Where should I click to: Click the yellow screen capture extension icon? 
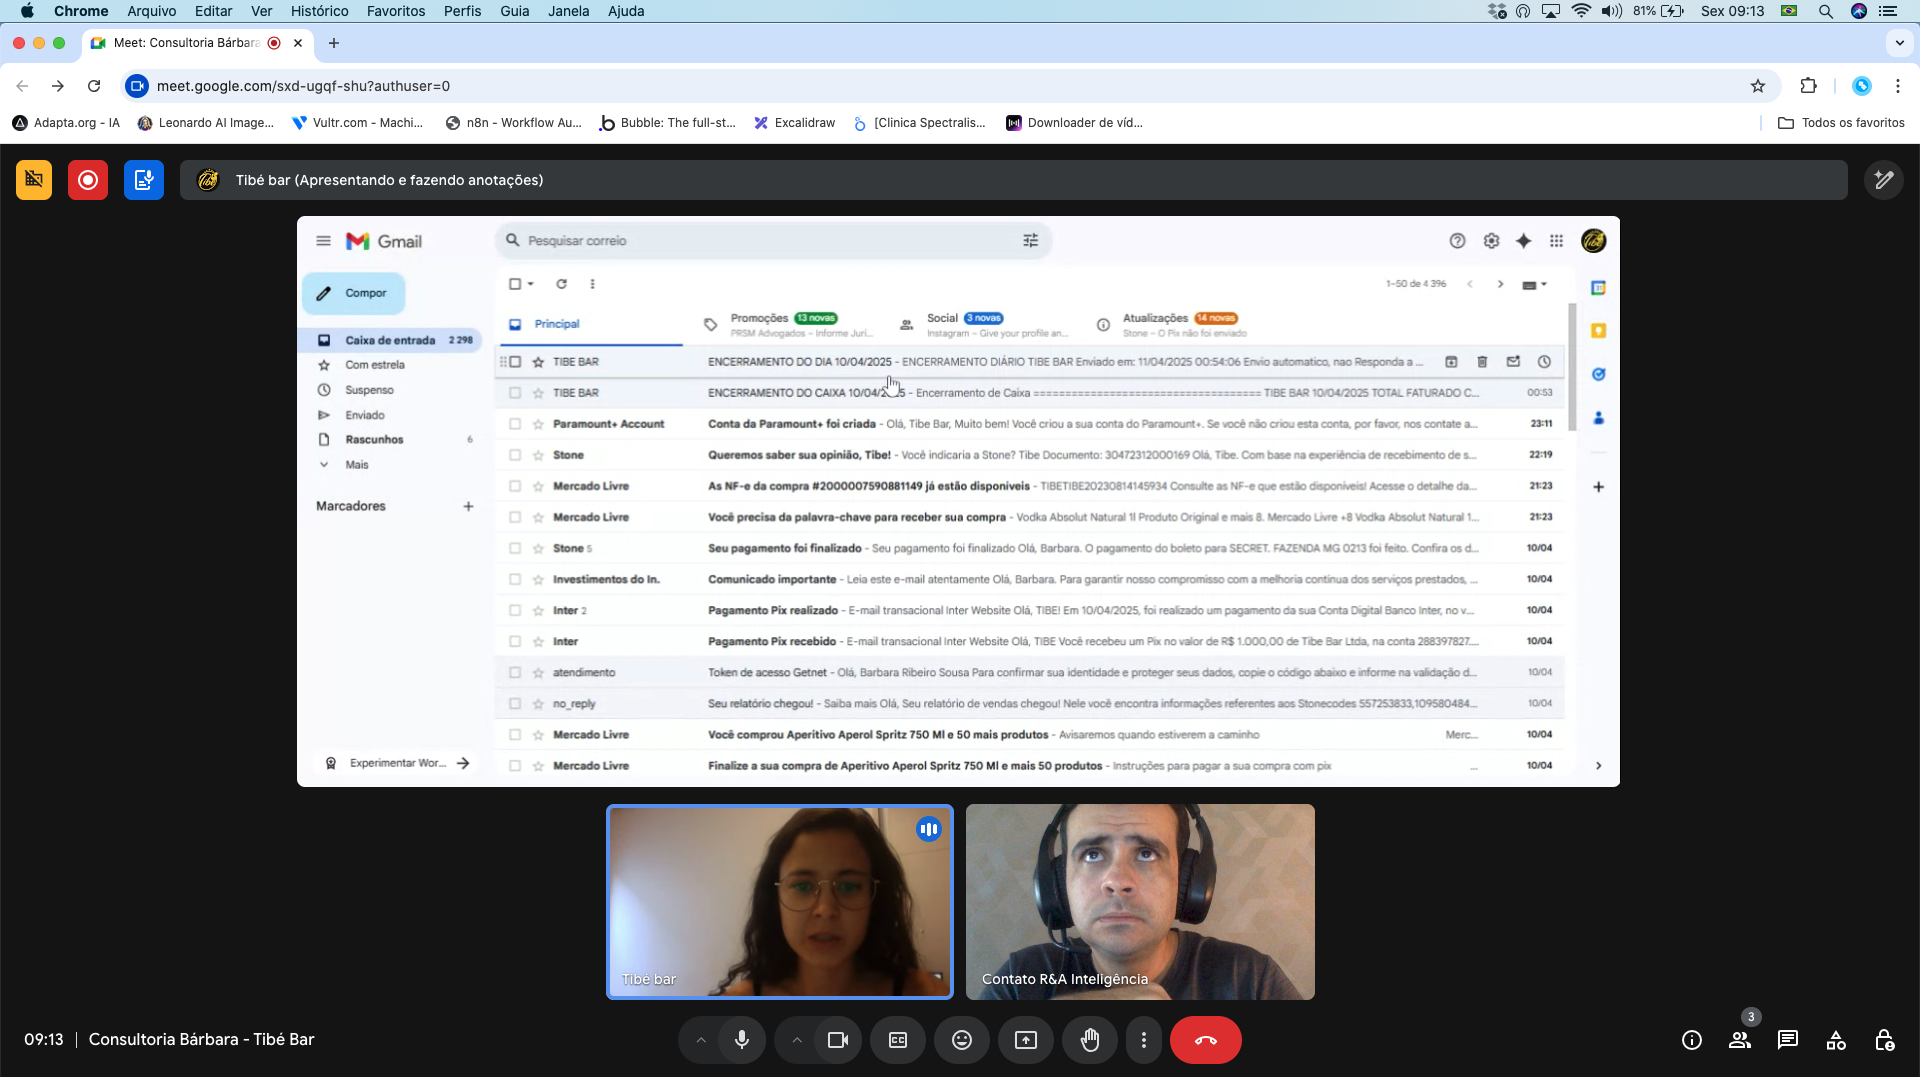point(34,180)
